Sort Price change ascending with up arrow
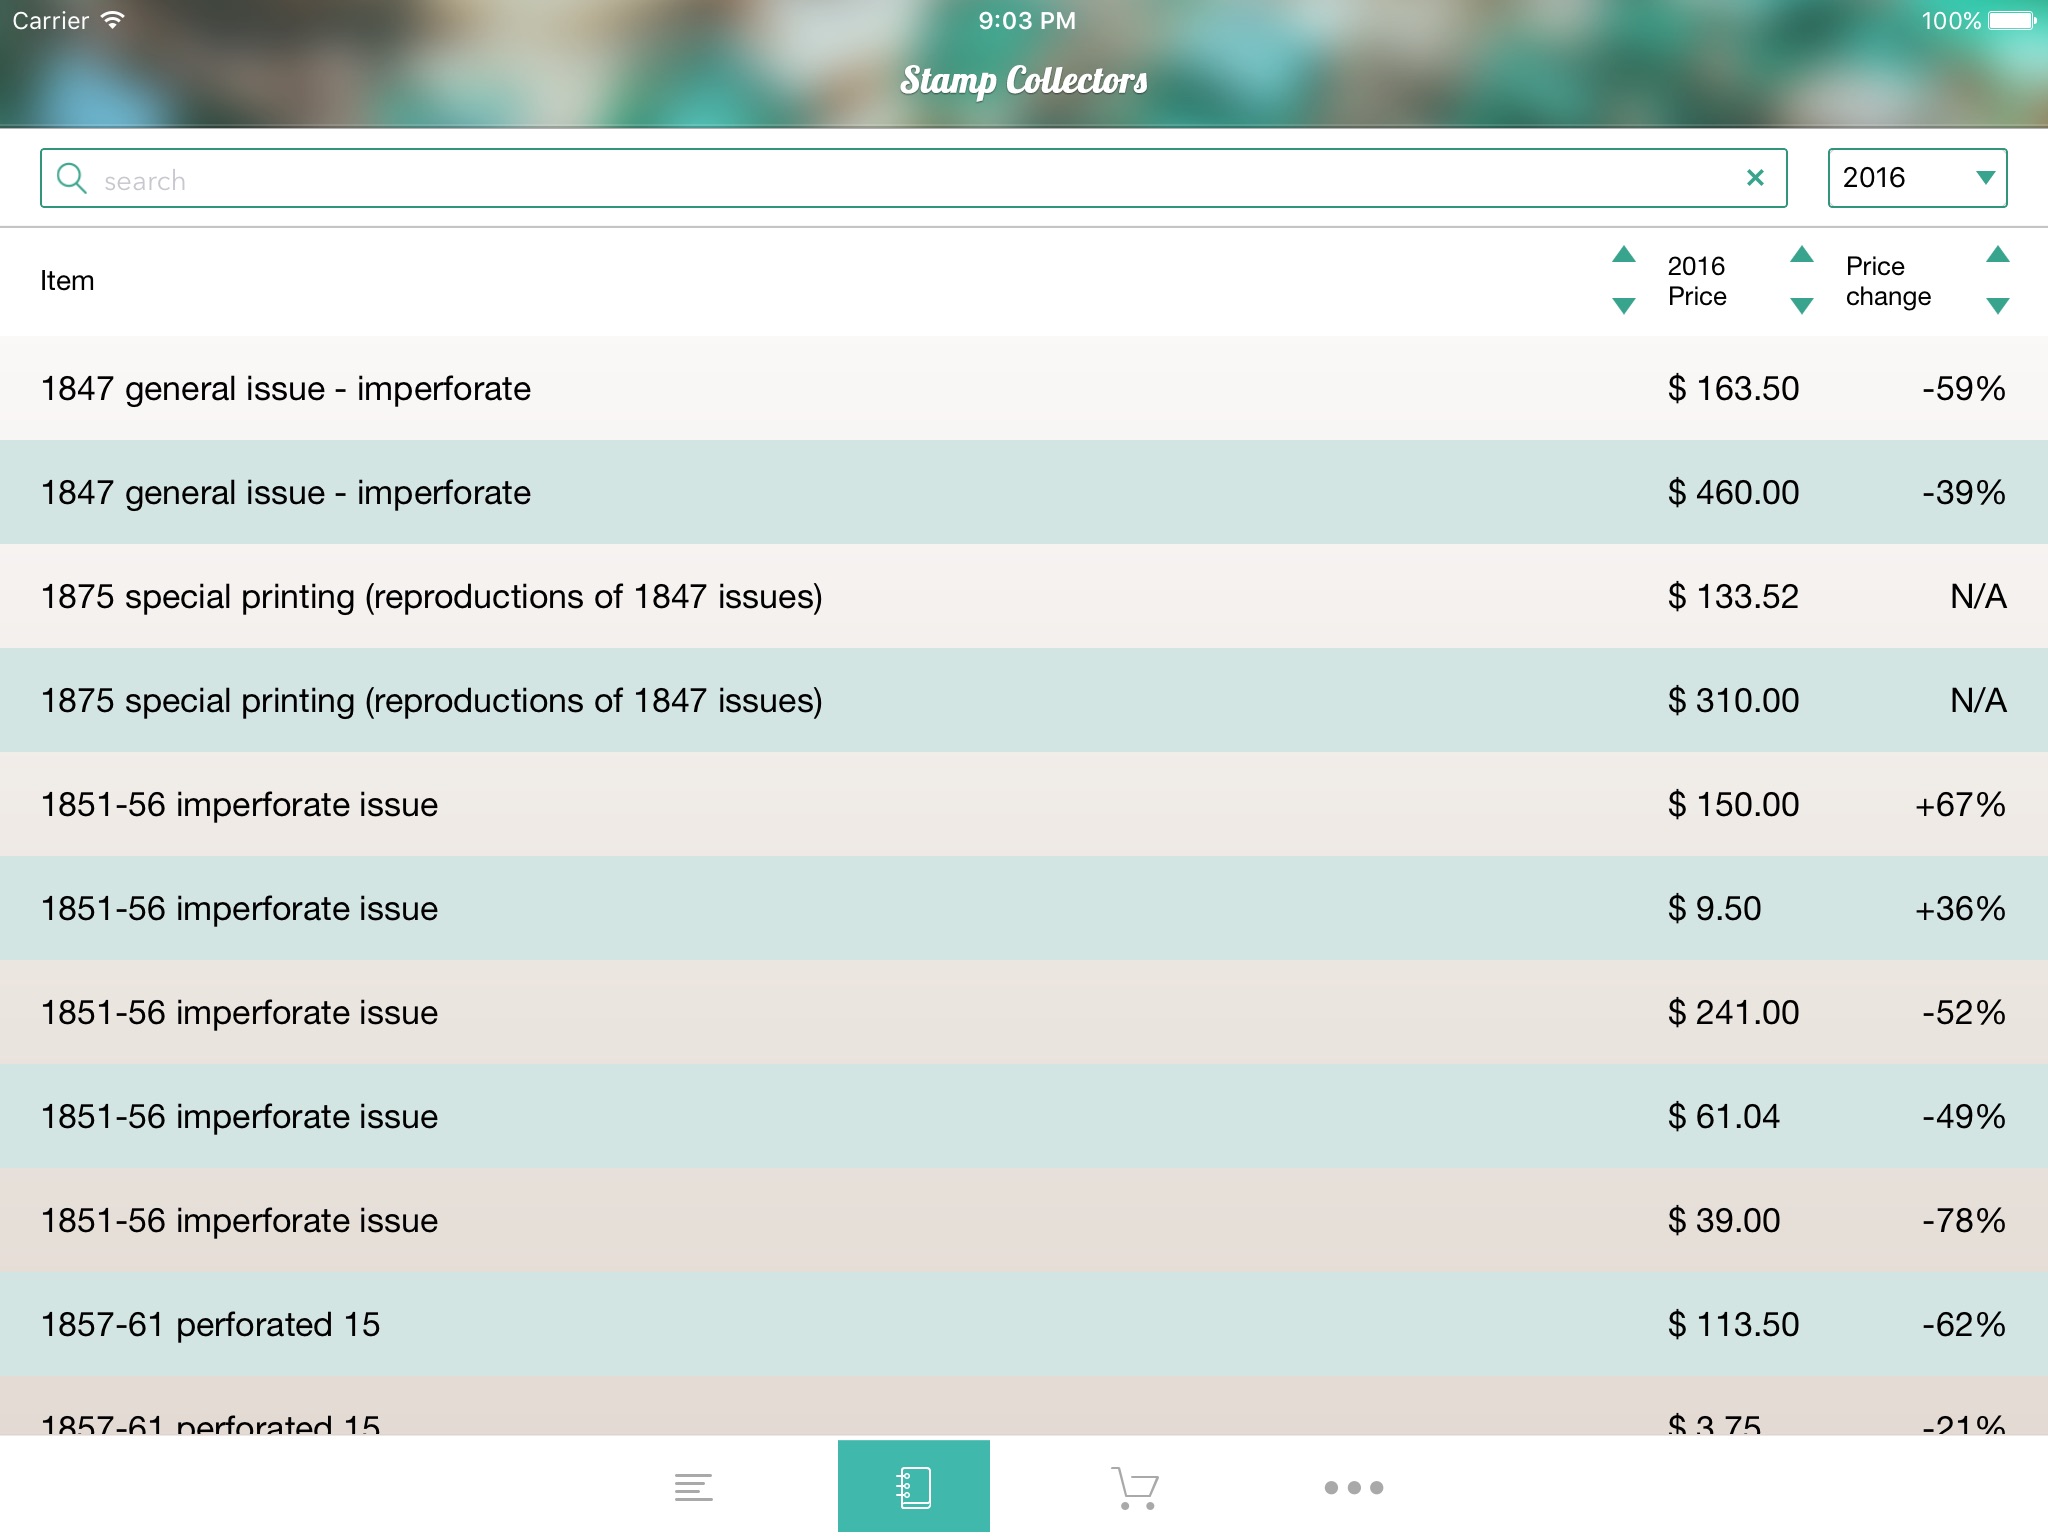Screen dimensions: 2048x1536 1997,255
